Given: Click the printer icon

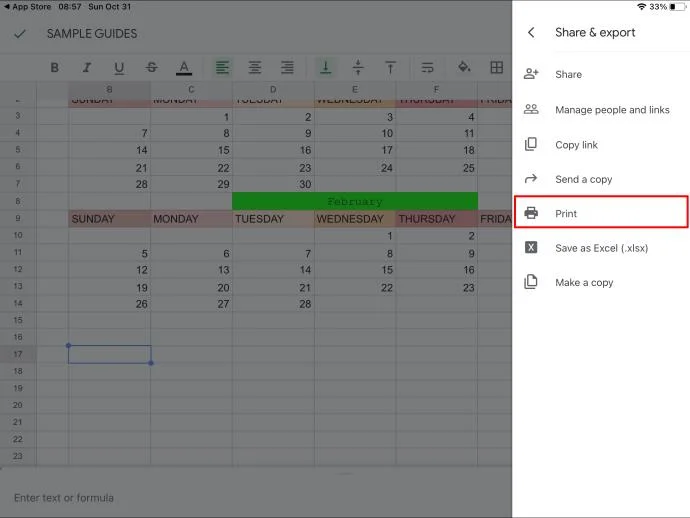Looking at the screenshot, I should 531,213.
